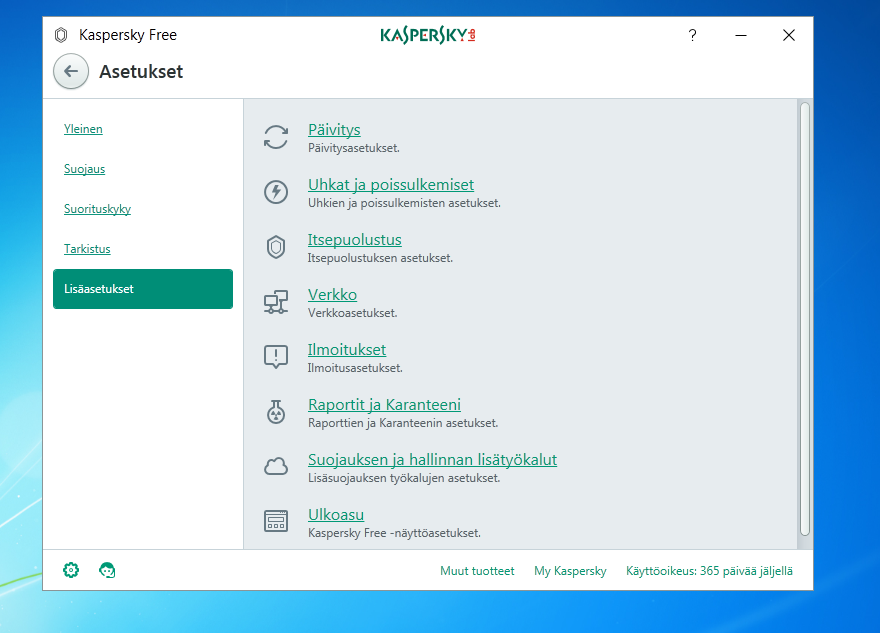Viewport: 880px width, 633px height.
Task: Click the text 'Verkkoasetukset.'
Action: 352,313
